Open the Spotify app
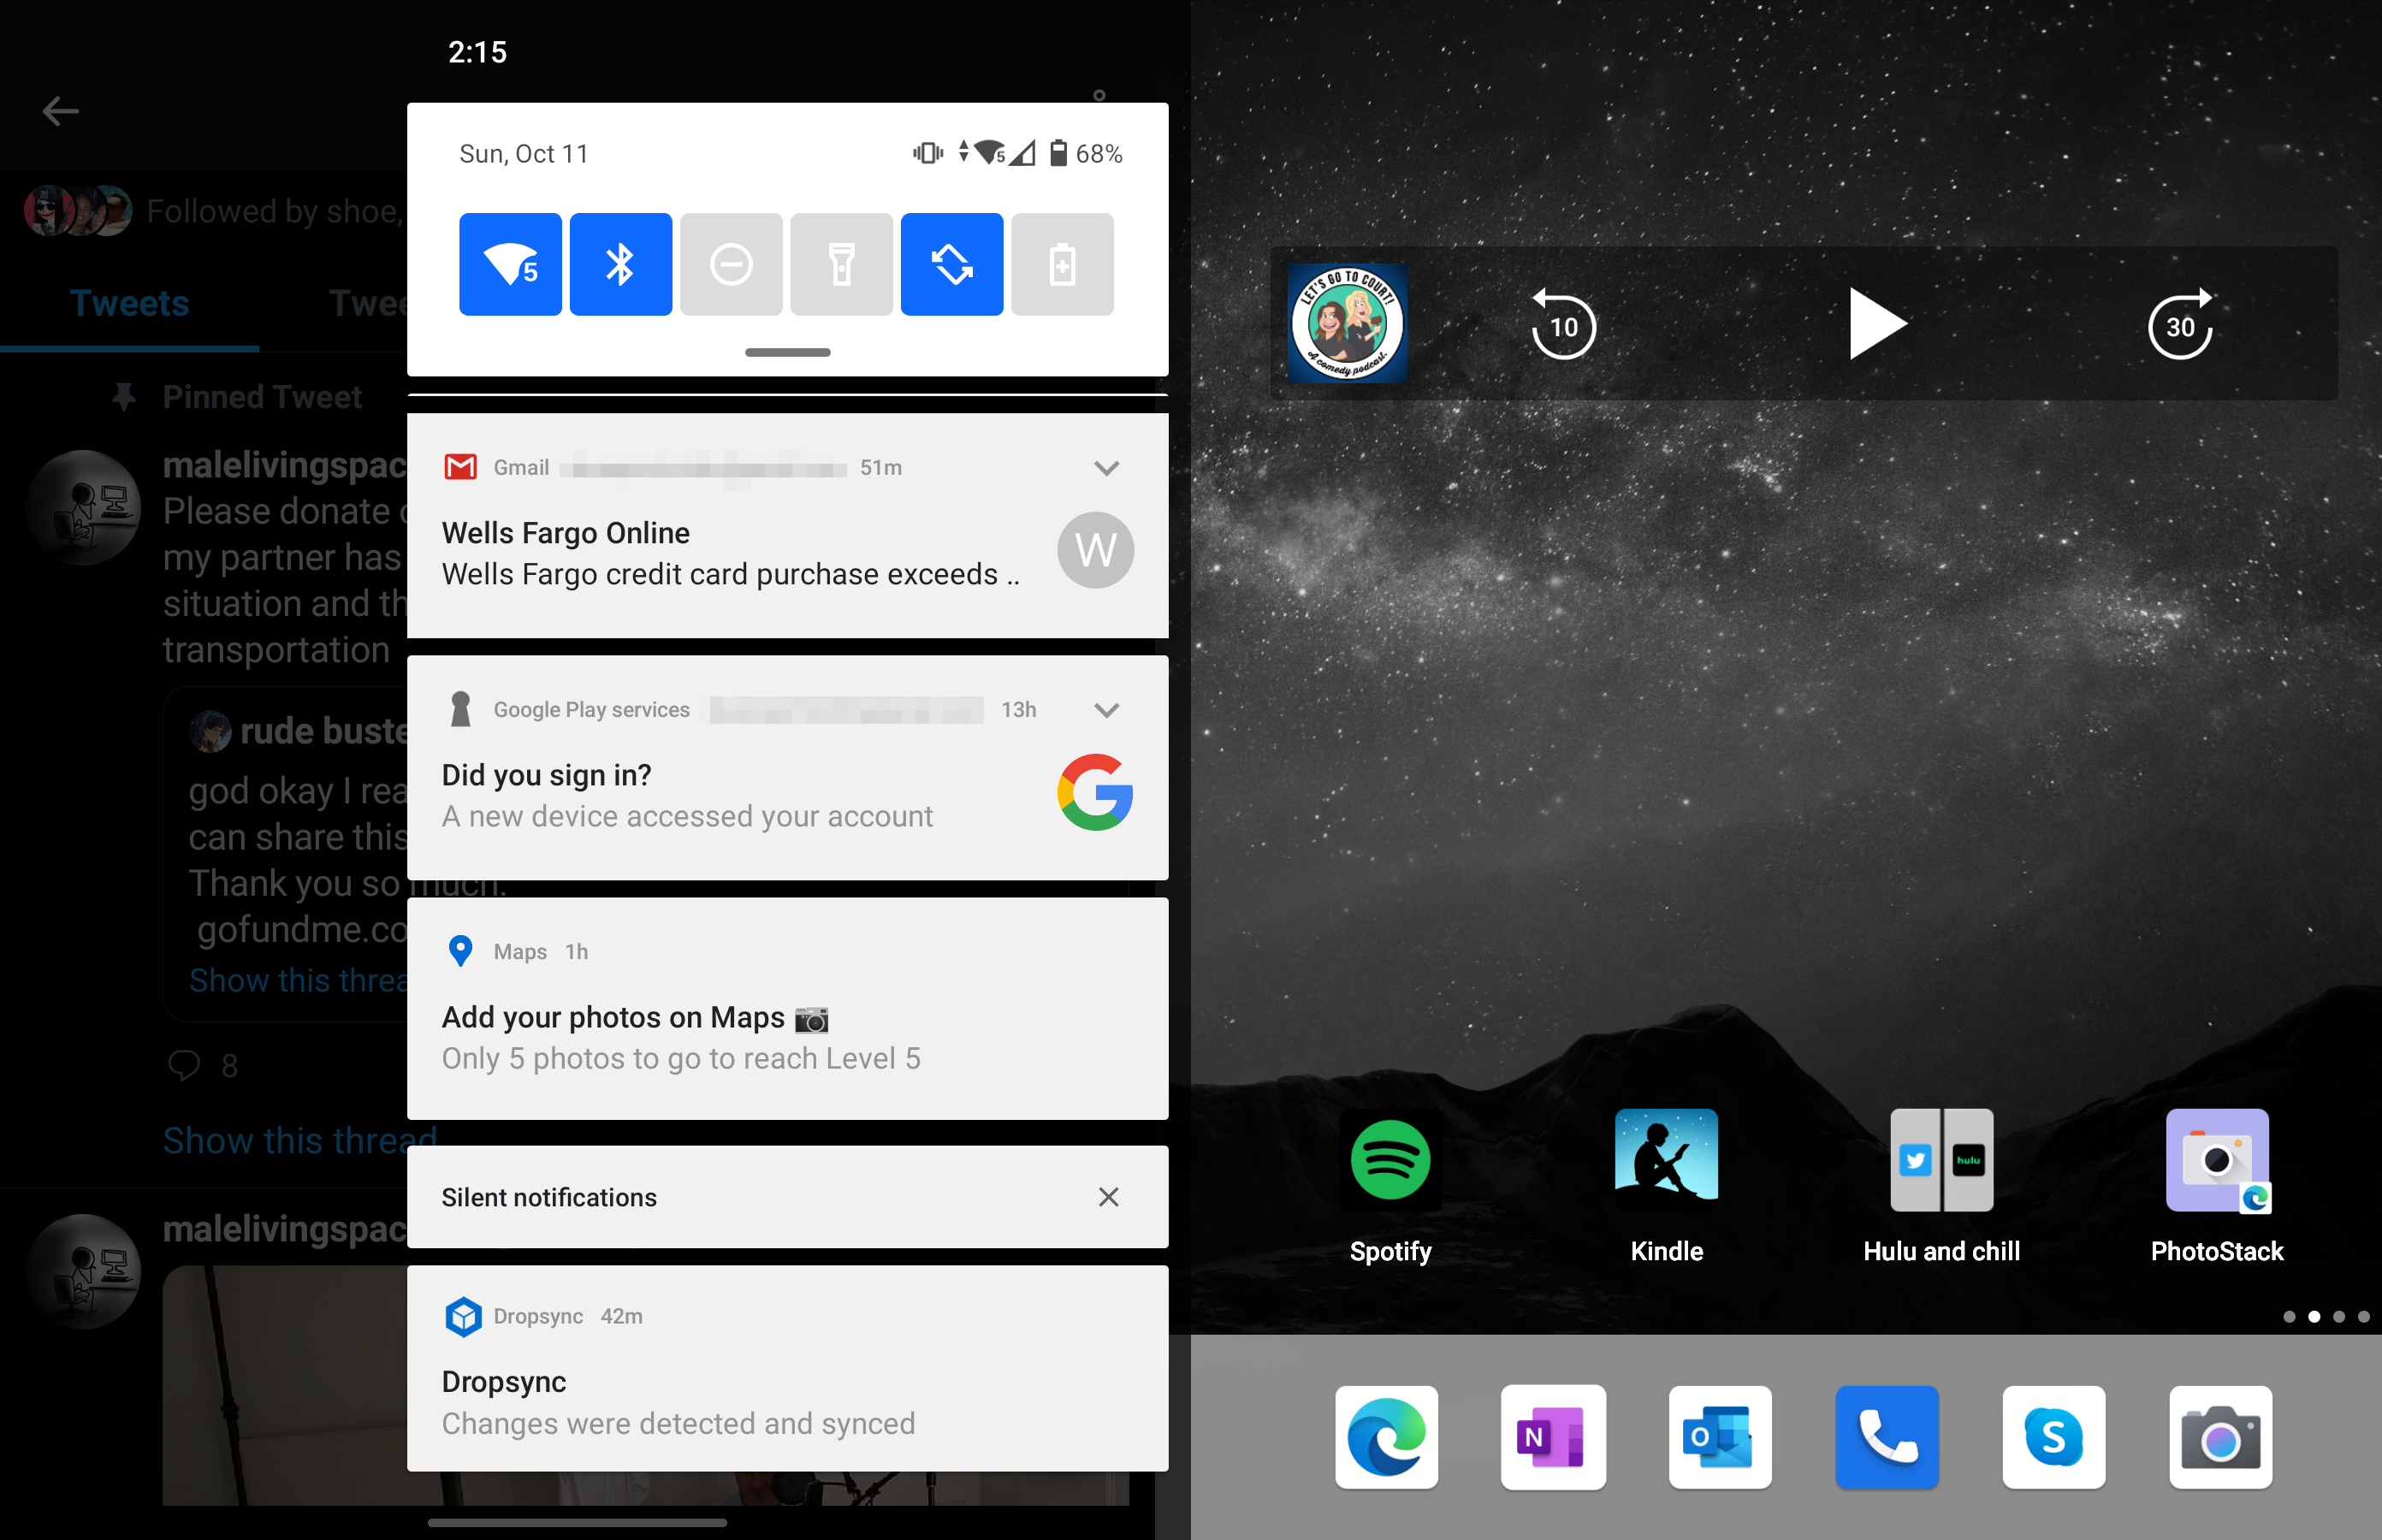This screenshot has height=1540, width=2382. click(x=1390, y=1160)
